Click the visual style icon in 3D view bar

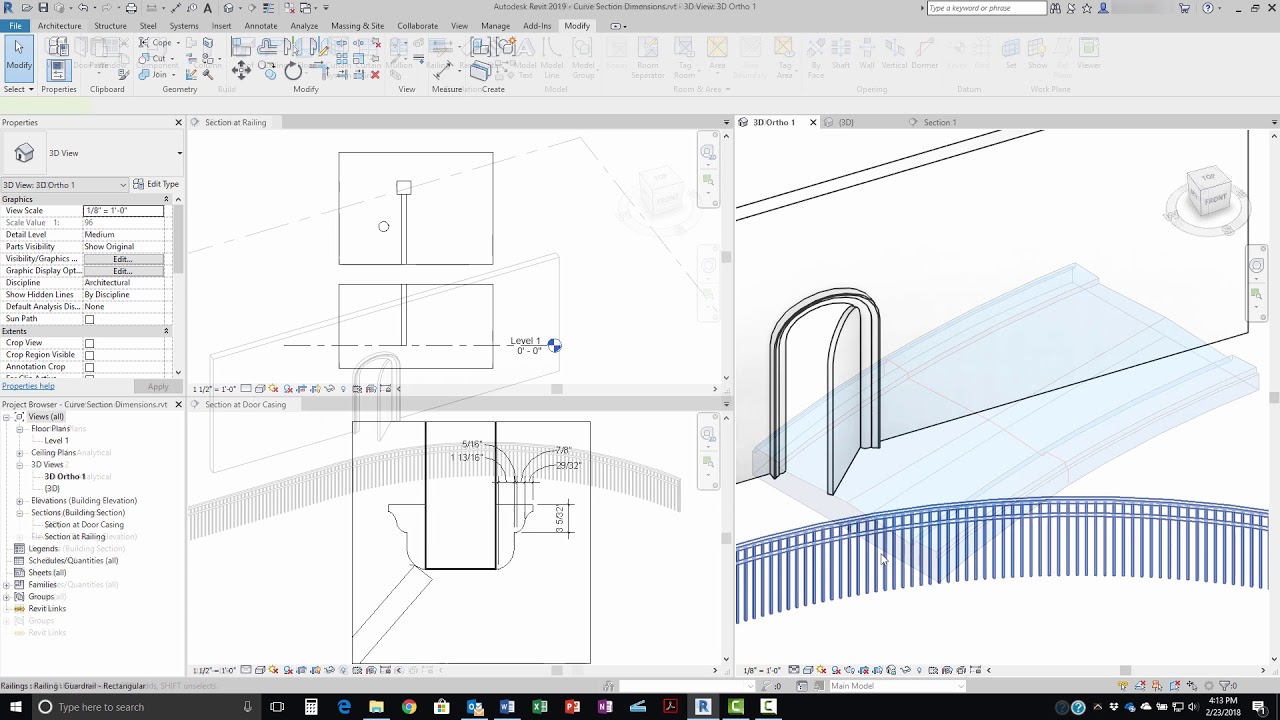[x=808, y=670]
